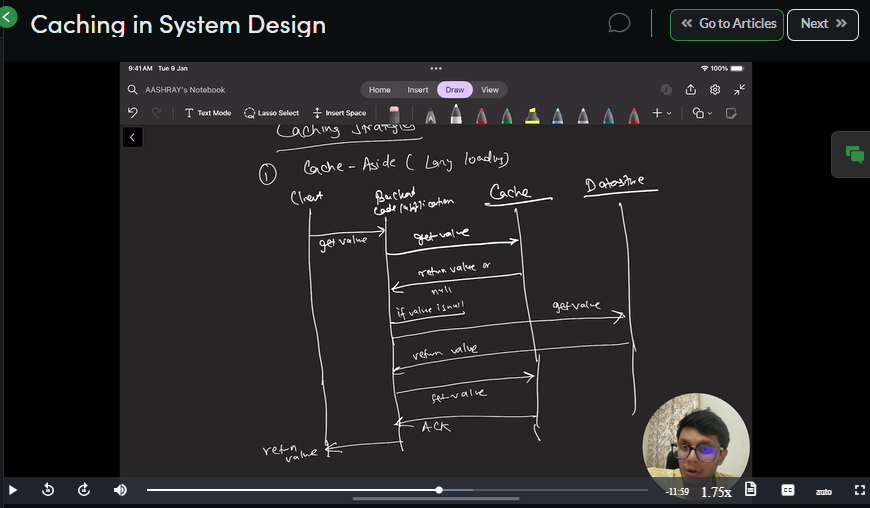
Task: Open the notebook settings gear
Action: 715,89
